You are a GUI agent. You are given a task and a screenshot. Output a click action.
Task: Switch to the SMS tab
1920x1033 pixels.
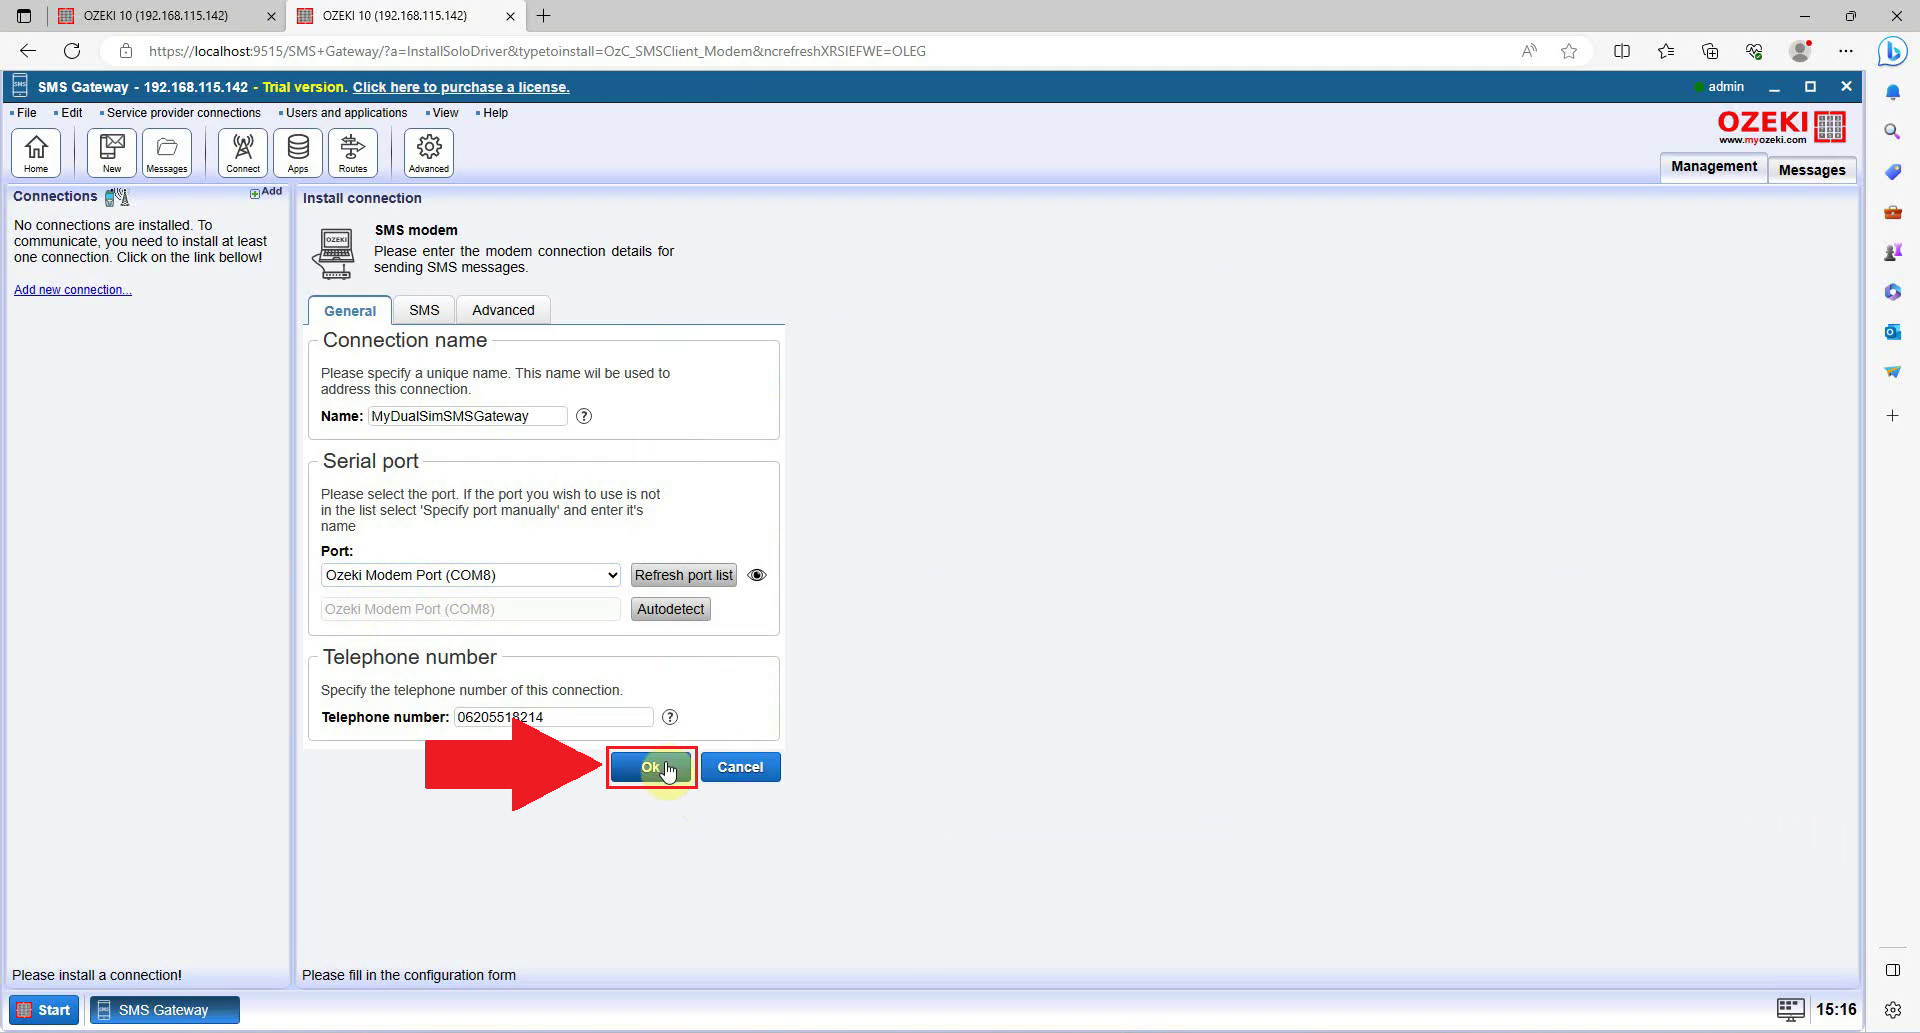424,310
